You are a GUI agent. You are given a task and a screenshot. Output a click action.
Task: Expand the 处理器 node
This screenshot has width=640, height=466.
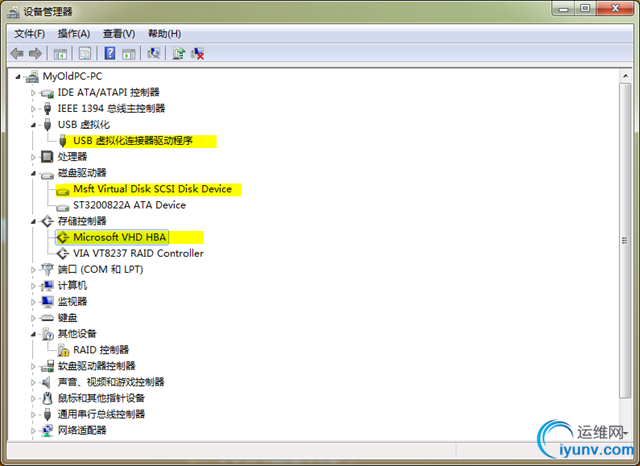pos(33,157)
